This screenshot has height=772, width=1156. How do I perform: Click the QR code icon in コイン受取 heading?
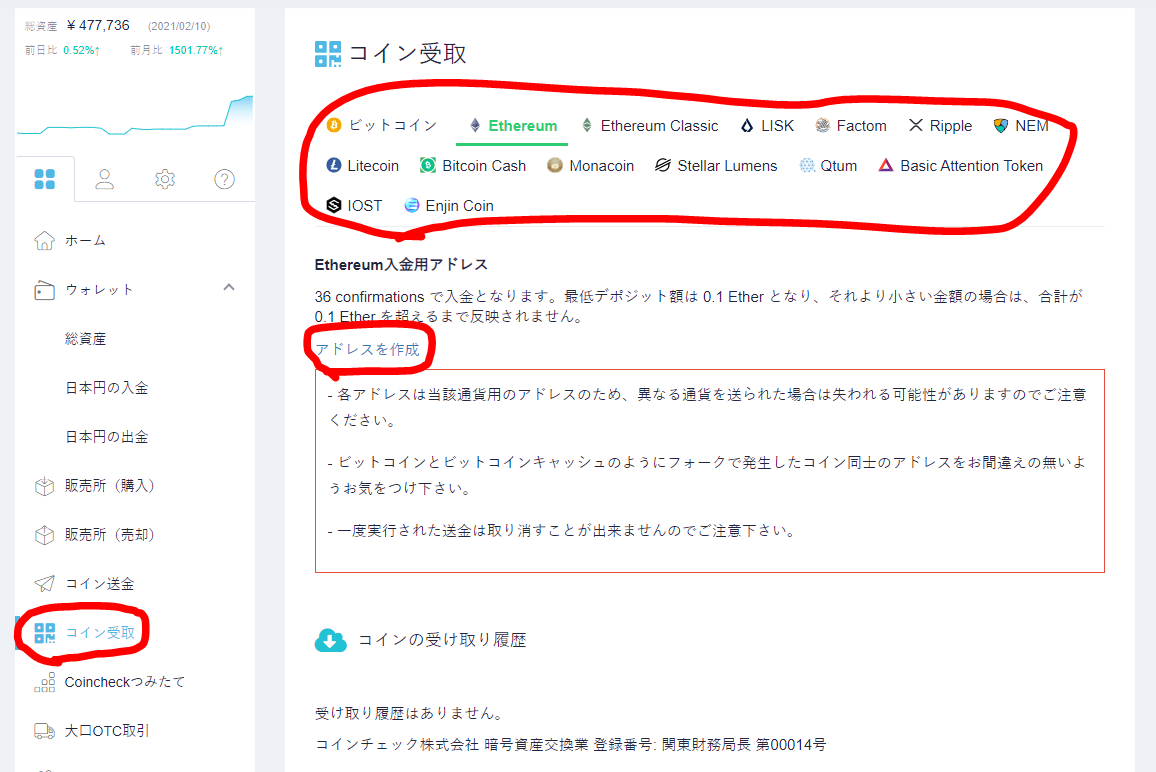pos(328,54)
